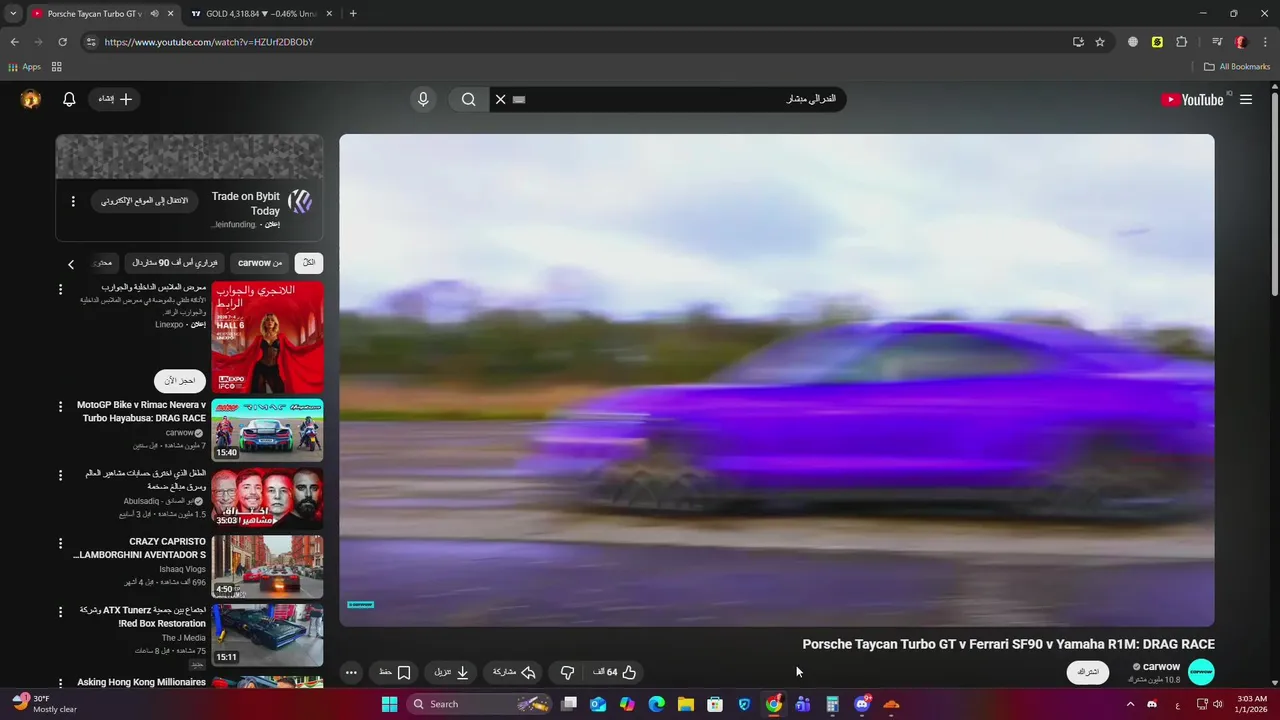Image resolution: width=1280 pixels, height=720 pixels.
Task: Open options menu for Bybit ad
Action: coord(73,201)
